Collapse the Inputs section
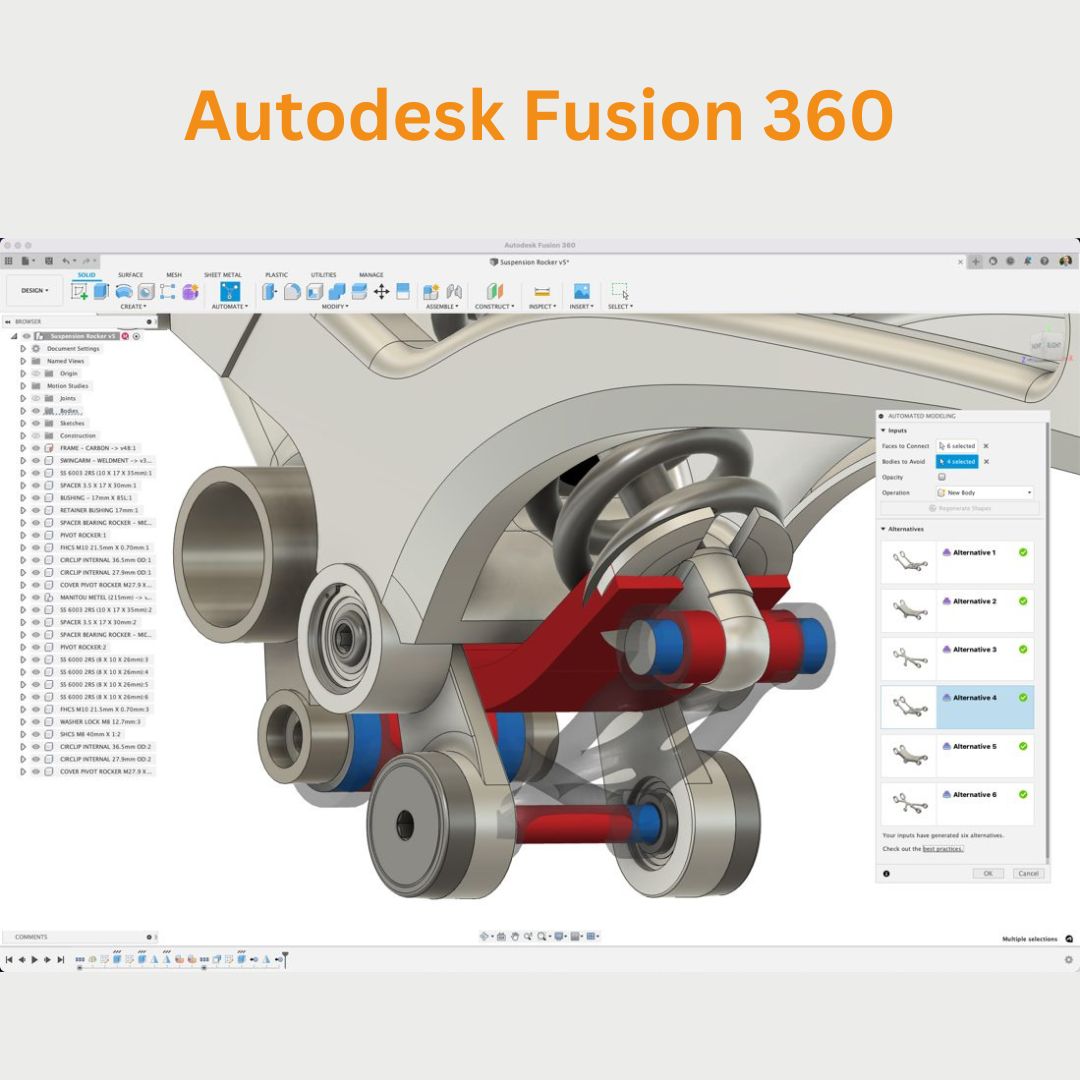This screenshot has height=1080, width=1080. tap(883, 430)
